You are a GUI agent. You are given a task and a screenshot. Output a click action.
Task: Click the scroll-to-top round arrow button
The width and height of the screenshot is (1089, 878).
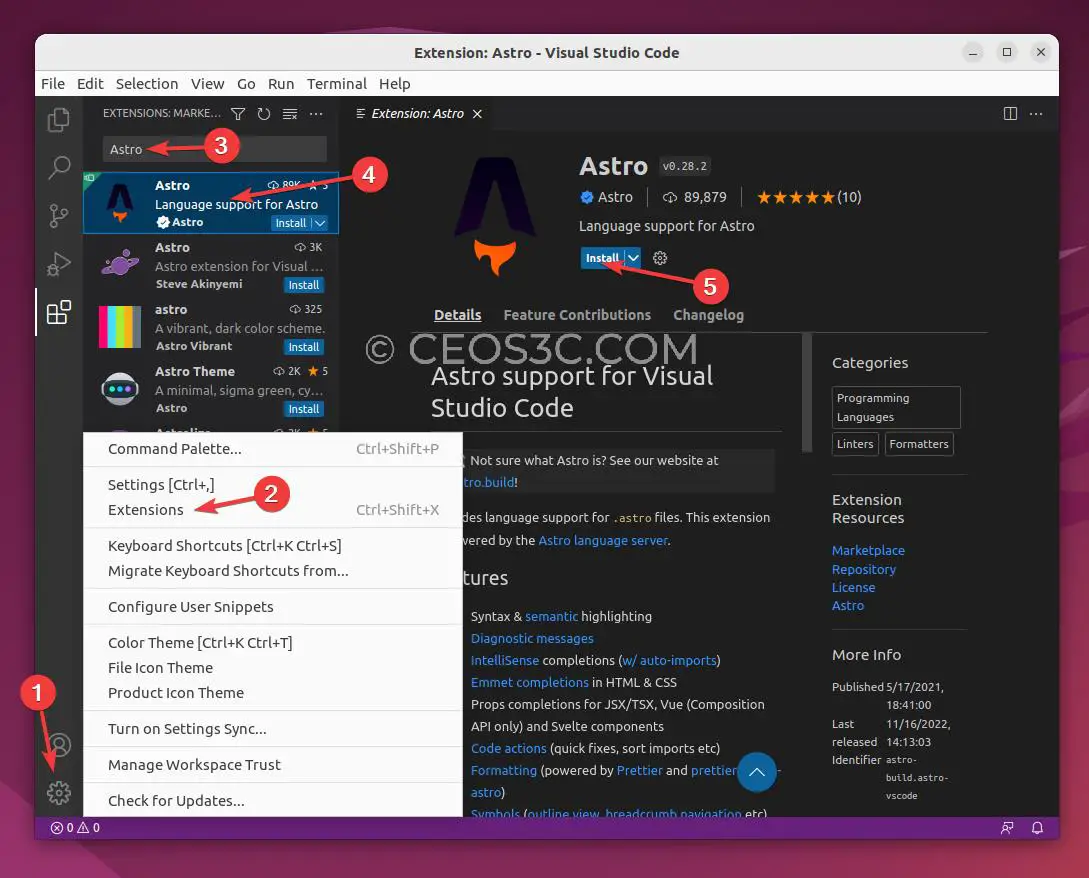coord(756,772)
